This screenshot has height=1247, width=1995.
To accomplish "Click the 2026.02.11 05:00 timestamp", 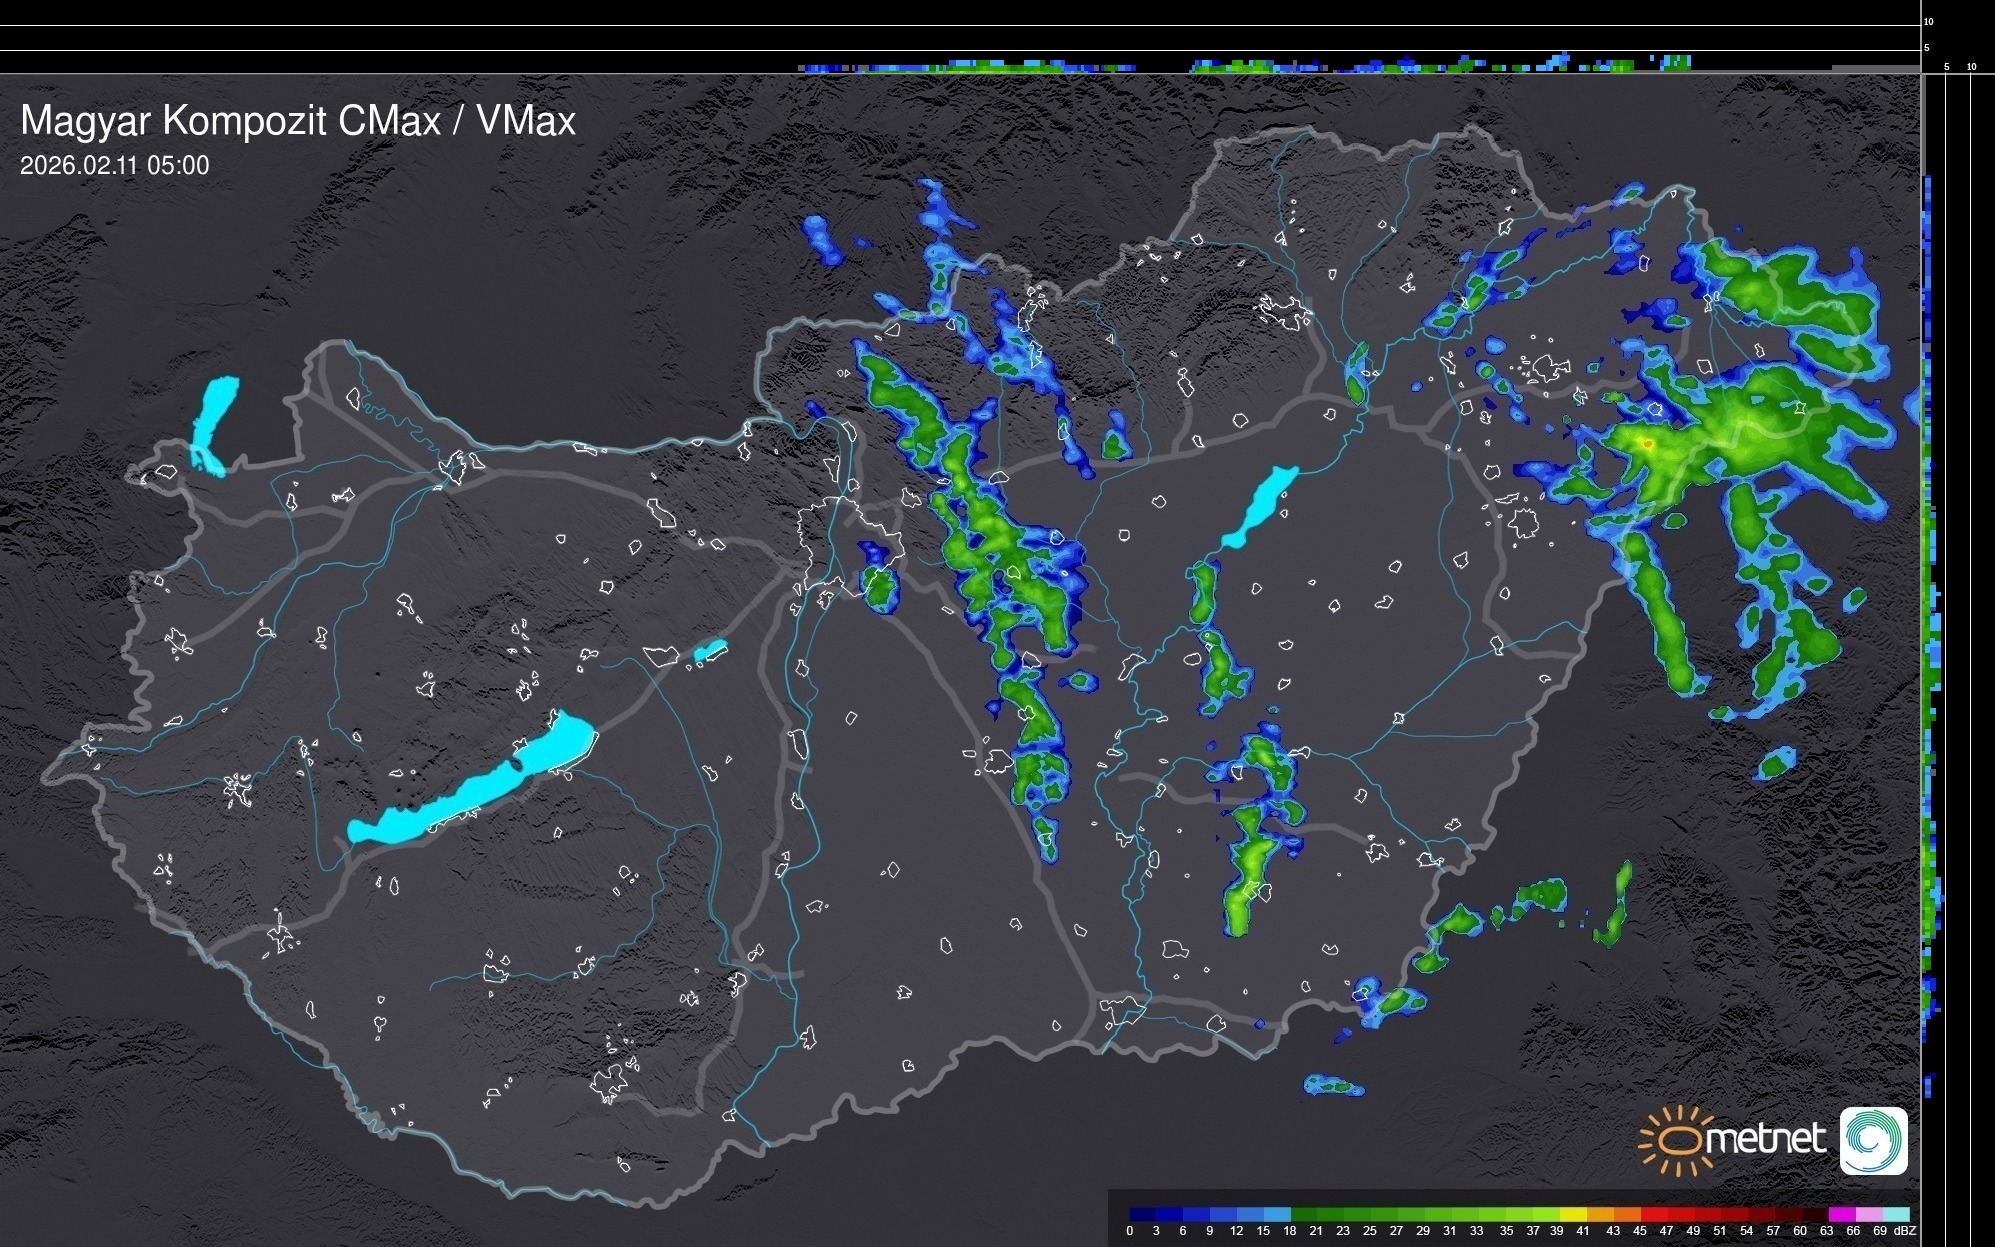I will [115, 166].
